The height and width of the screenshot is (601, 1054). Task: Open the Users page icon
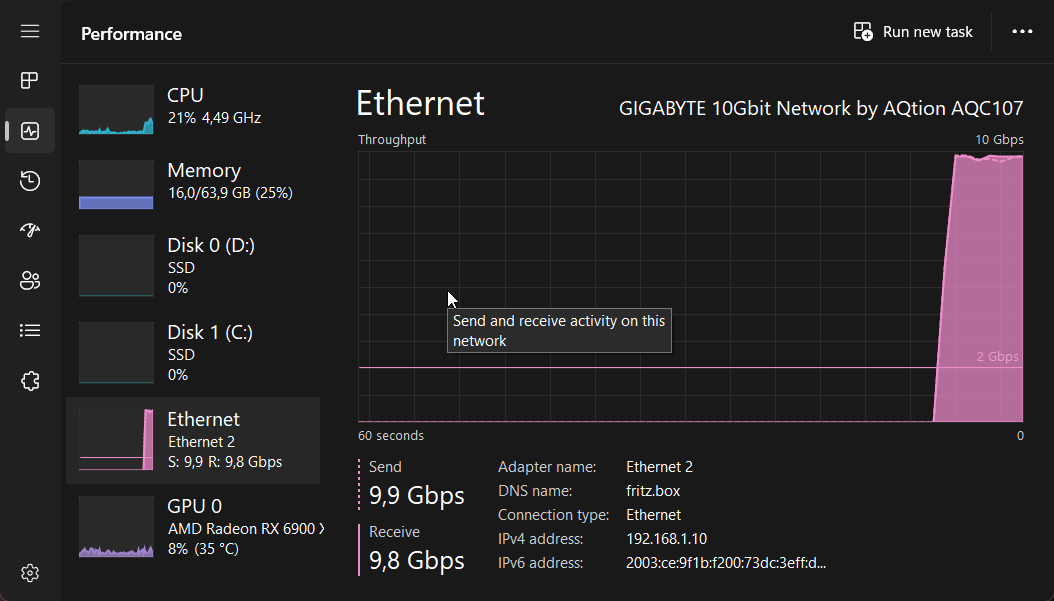pos(30,281)
